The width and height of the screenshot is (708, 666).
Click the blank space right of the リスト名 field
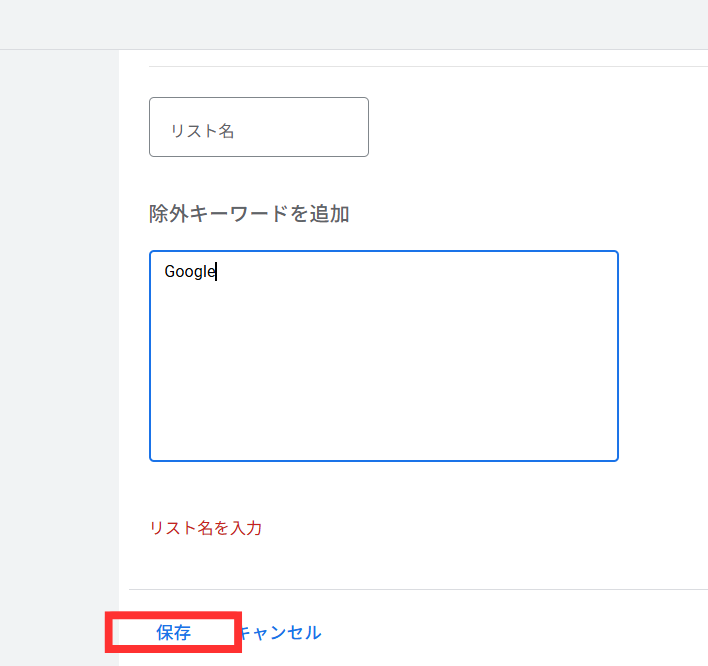point(537,127)
